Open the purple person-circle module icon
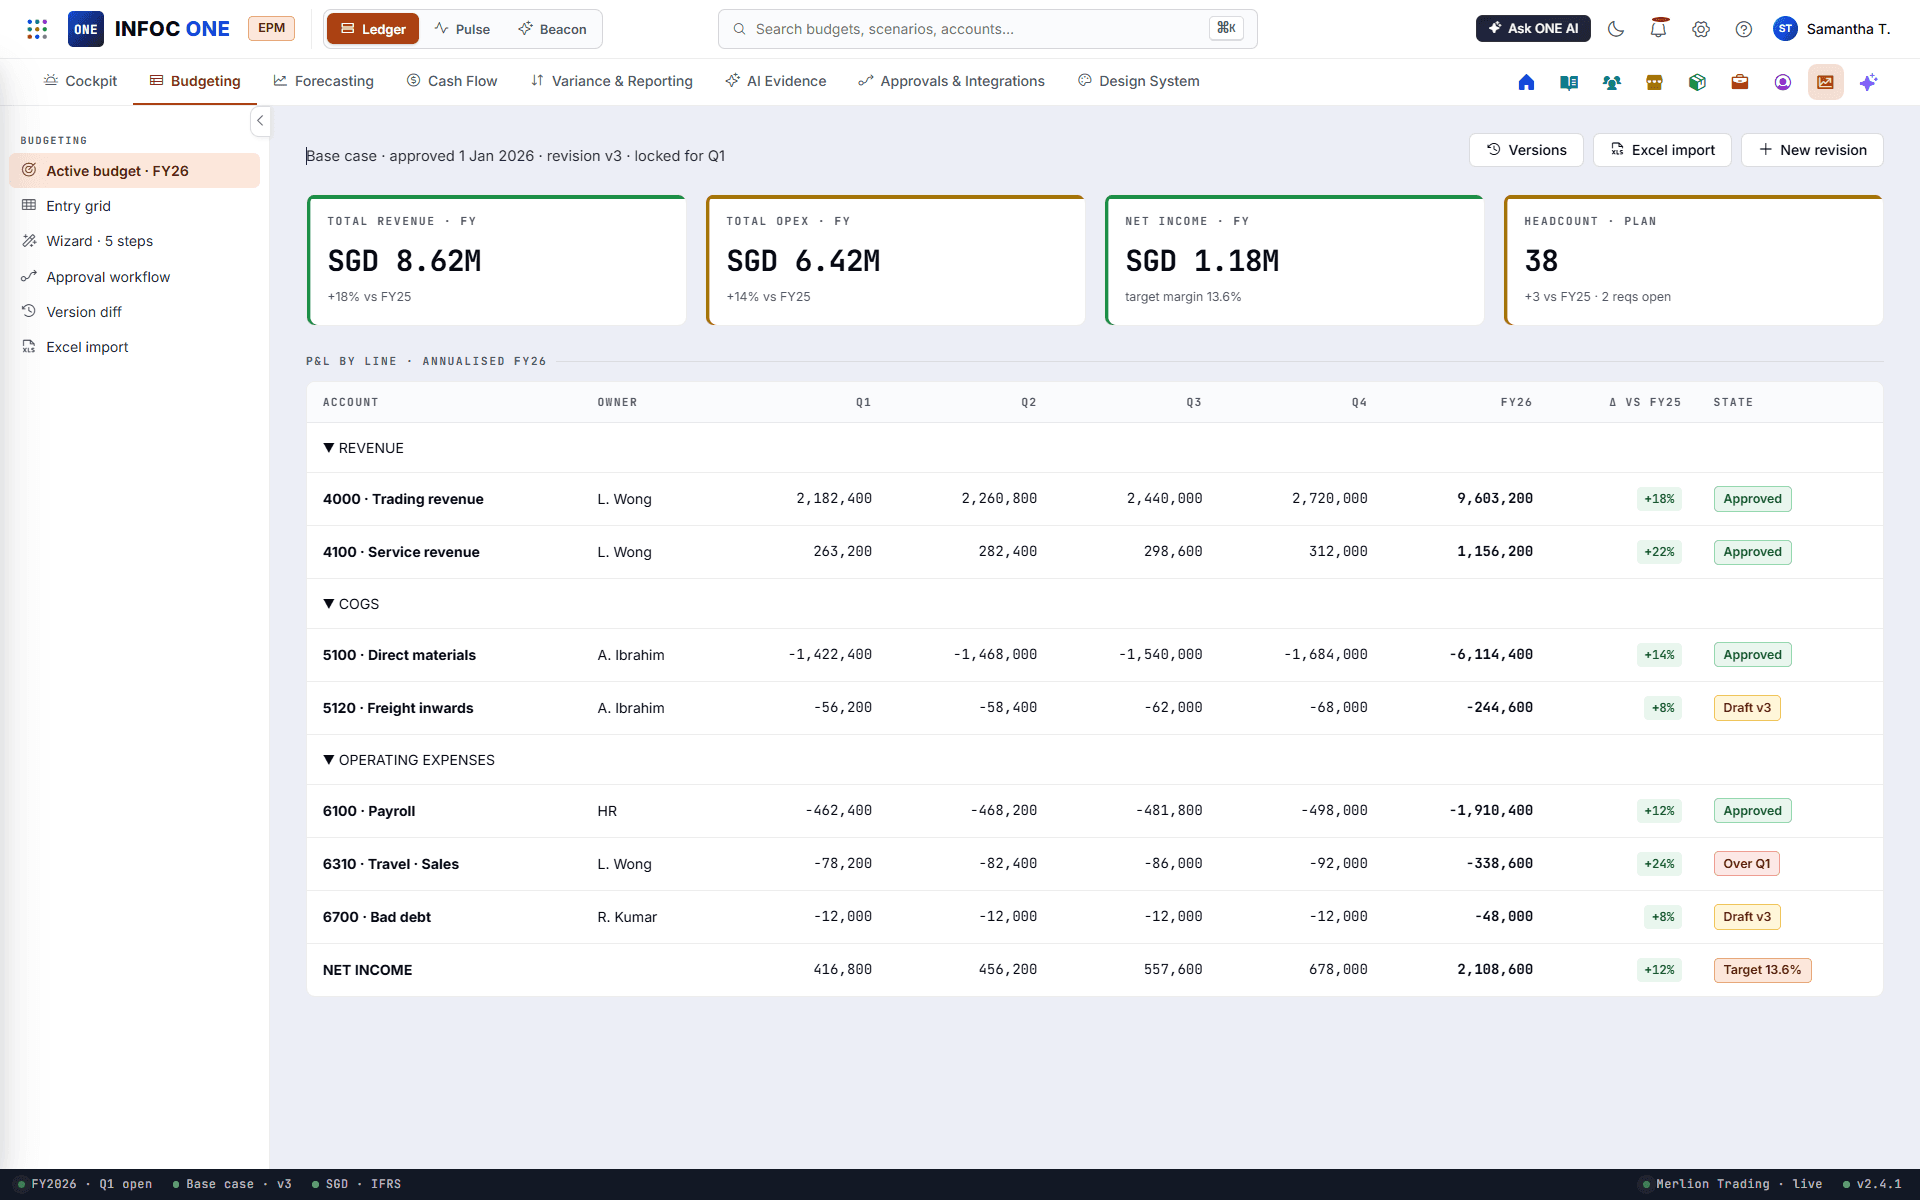The width and height of the screenshot is (1920, 1200). coord(1783,82)
